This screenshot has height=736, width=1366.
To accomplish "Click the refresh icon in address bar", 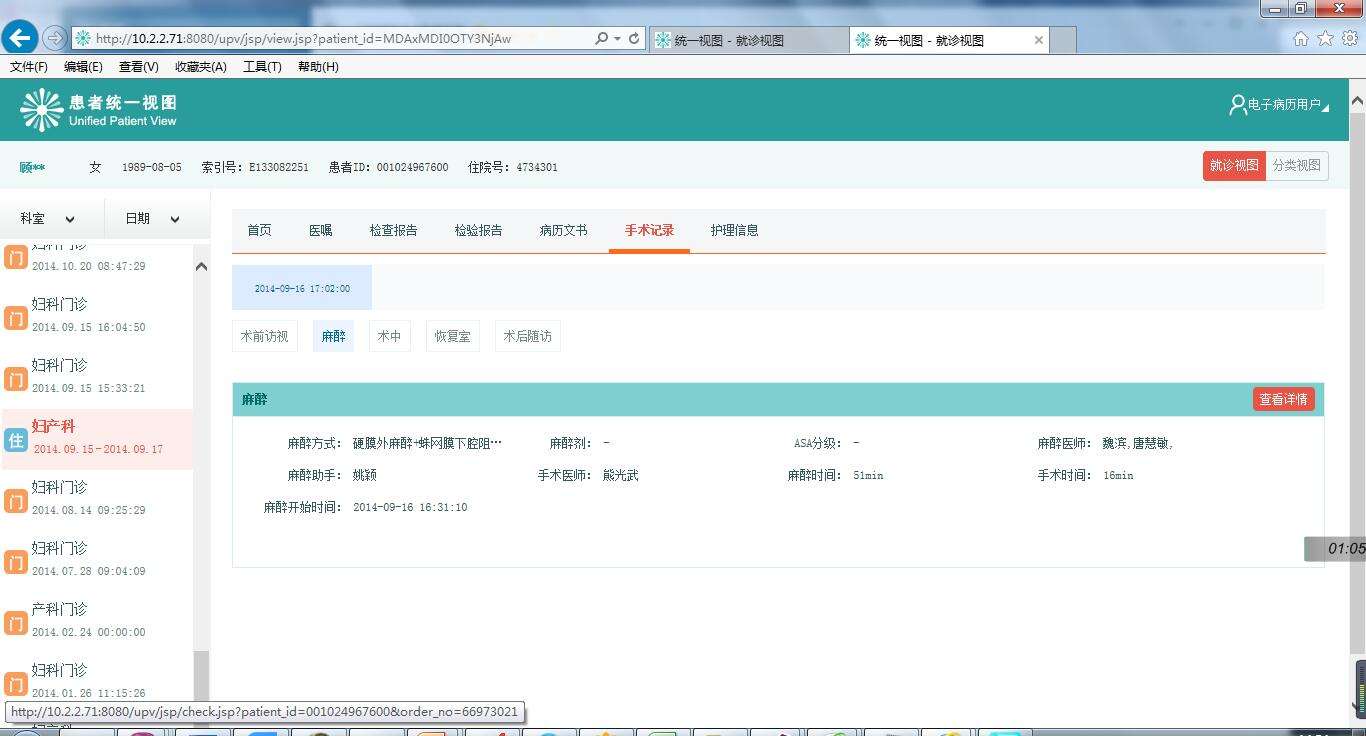I will tap(634, 39).
